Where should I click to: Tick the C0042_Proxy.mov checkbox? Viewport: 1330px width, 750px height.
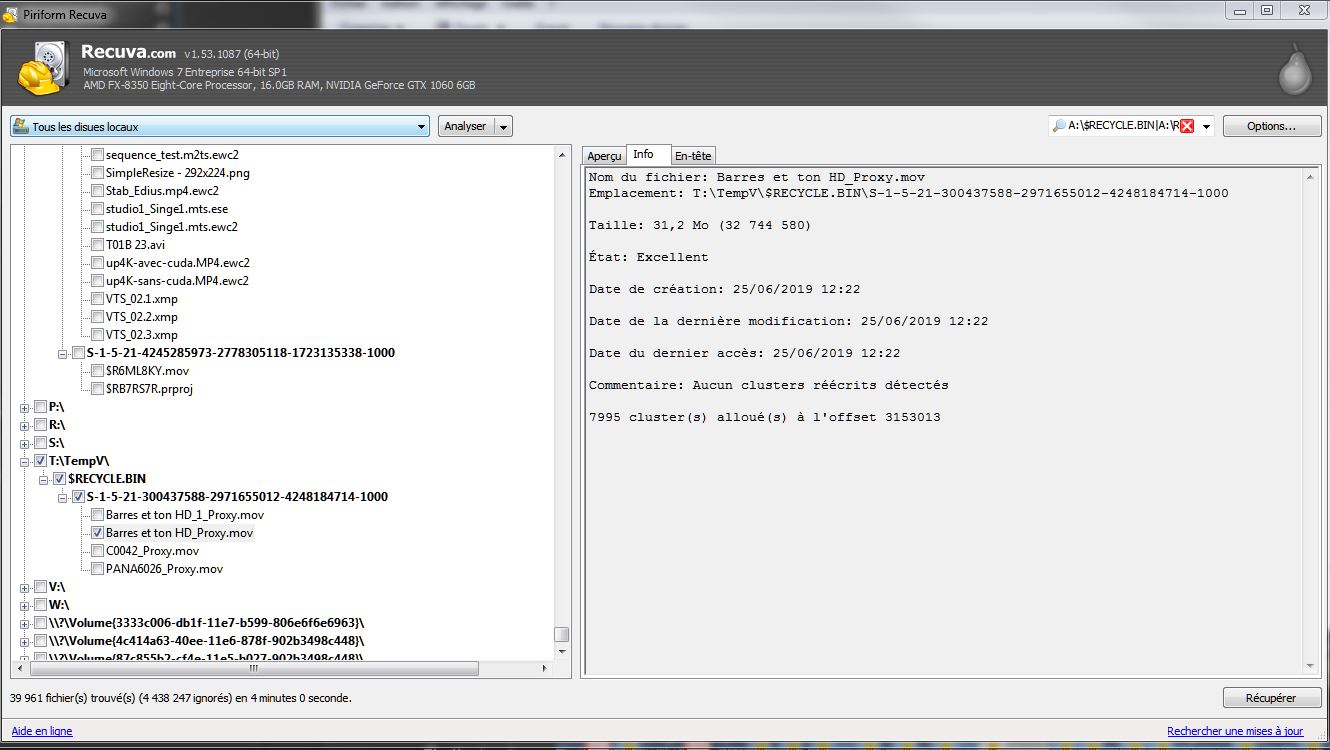point(97,551)
